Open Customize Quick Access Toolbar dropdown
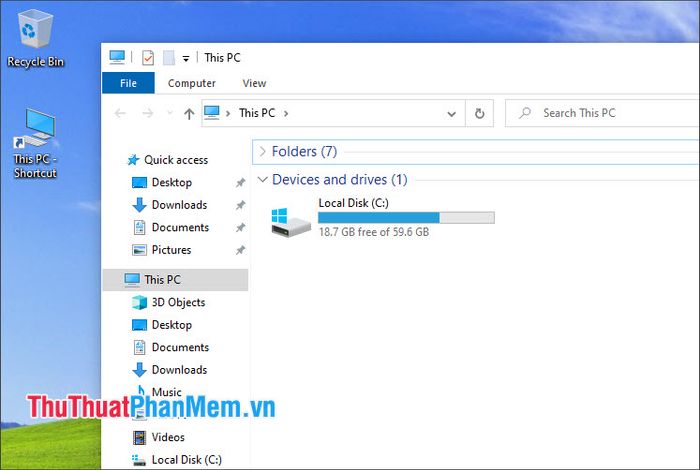This screenshot has height=470, width=700. [x=186, y=58]
